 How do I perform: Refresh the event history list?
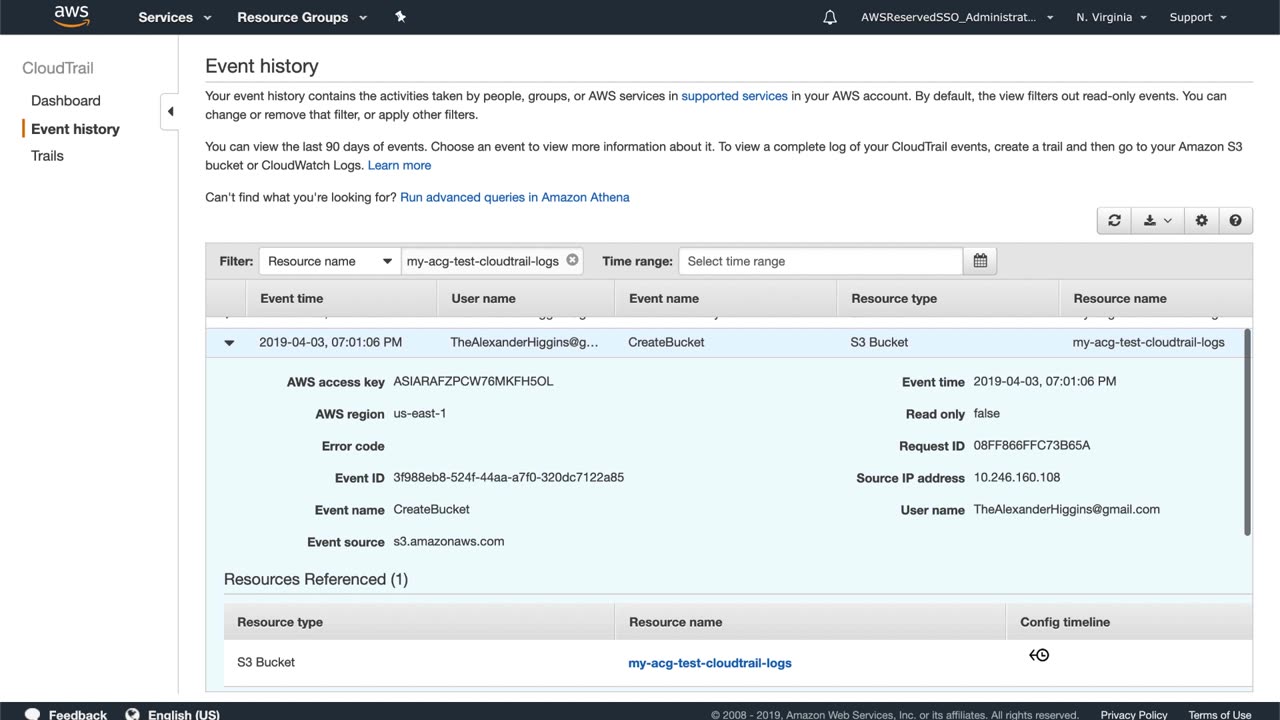coord(1114,221)
